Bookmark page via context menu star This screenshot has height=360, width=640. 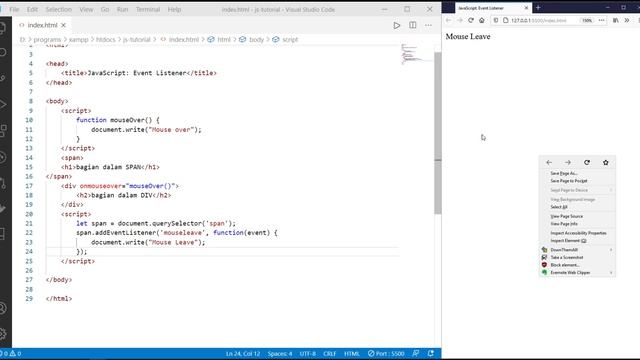(x=606, y=162)
